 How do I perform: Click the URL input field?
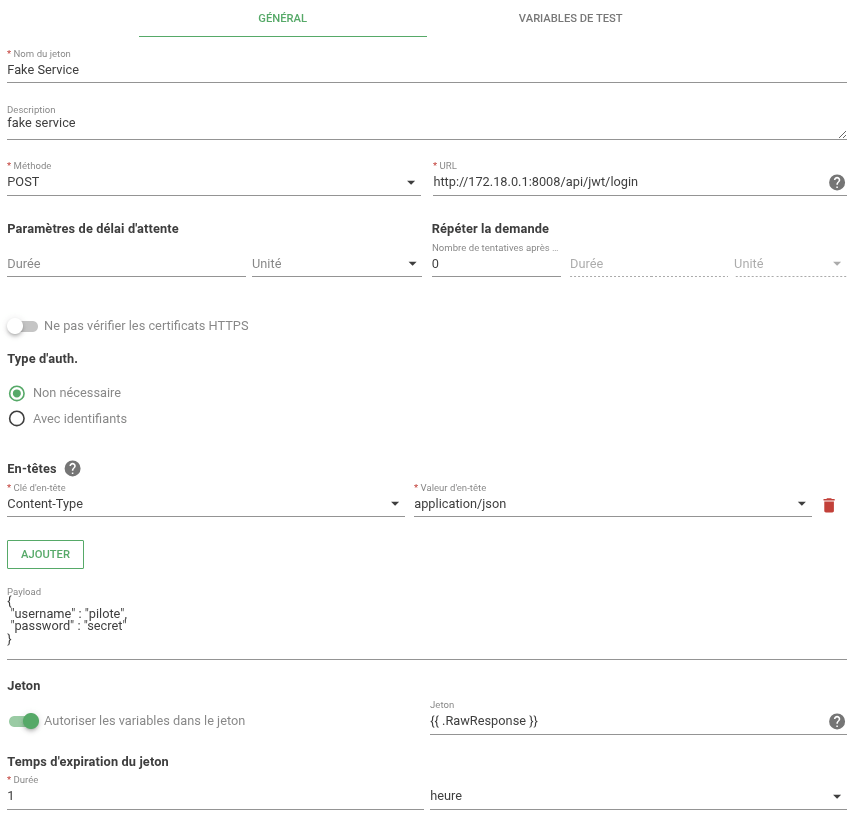pos(626,182)
